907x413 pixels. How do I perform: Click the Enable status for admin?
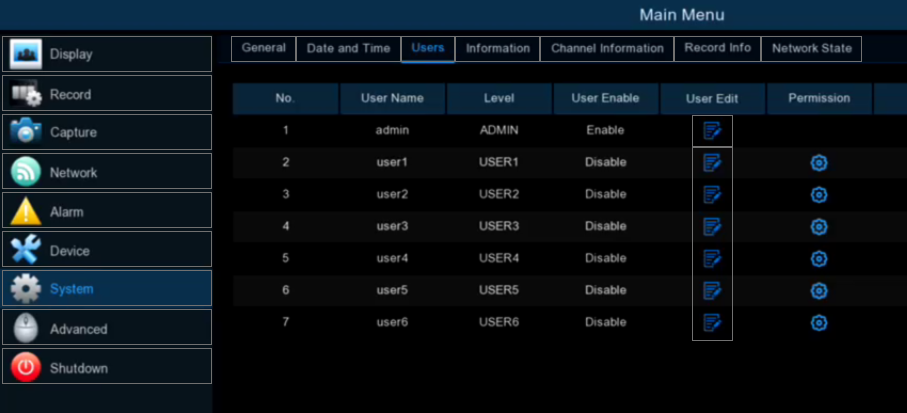(x=606, y=130)
